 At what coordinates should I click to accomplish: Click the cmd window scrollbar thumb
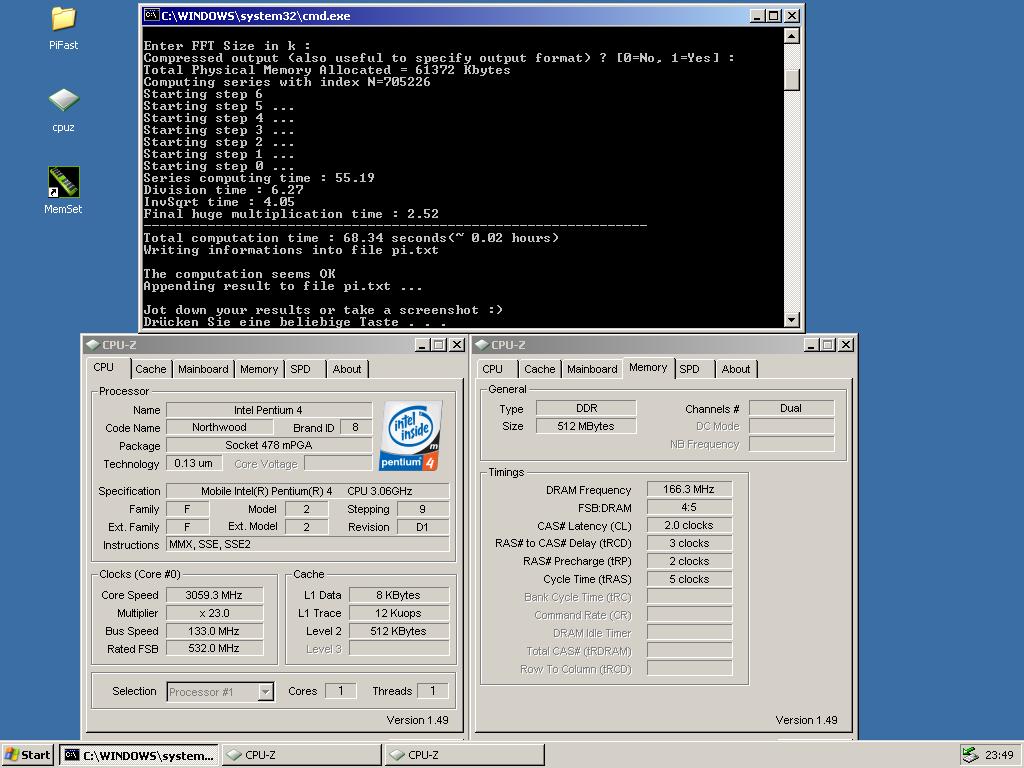792,78
